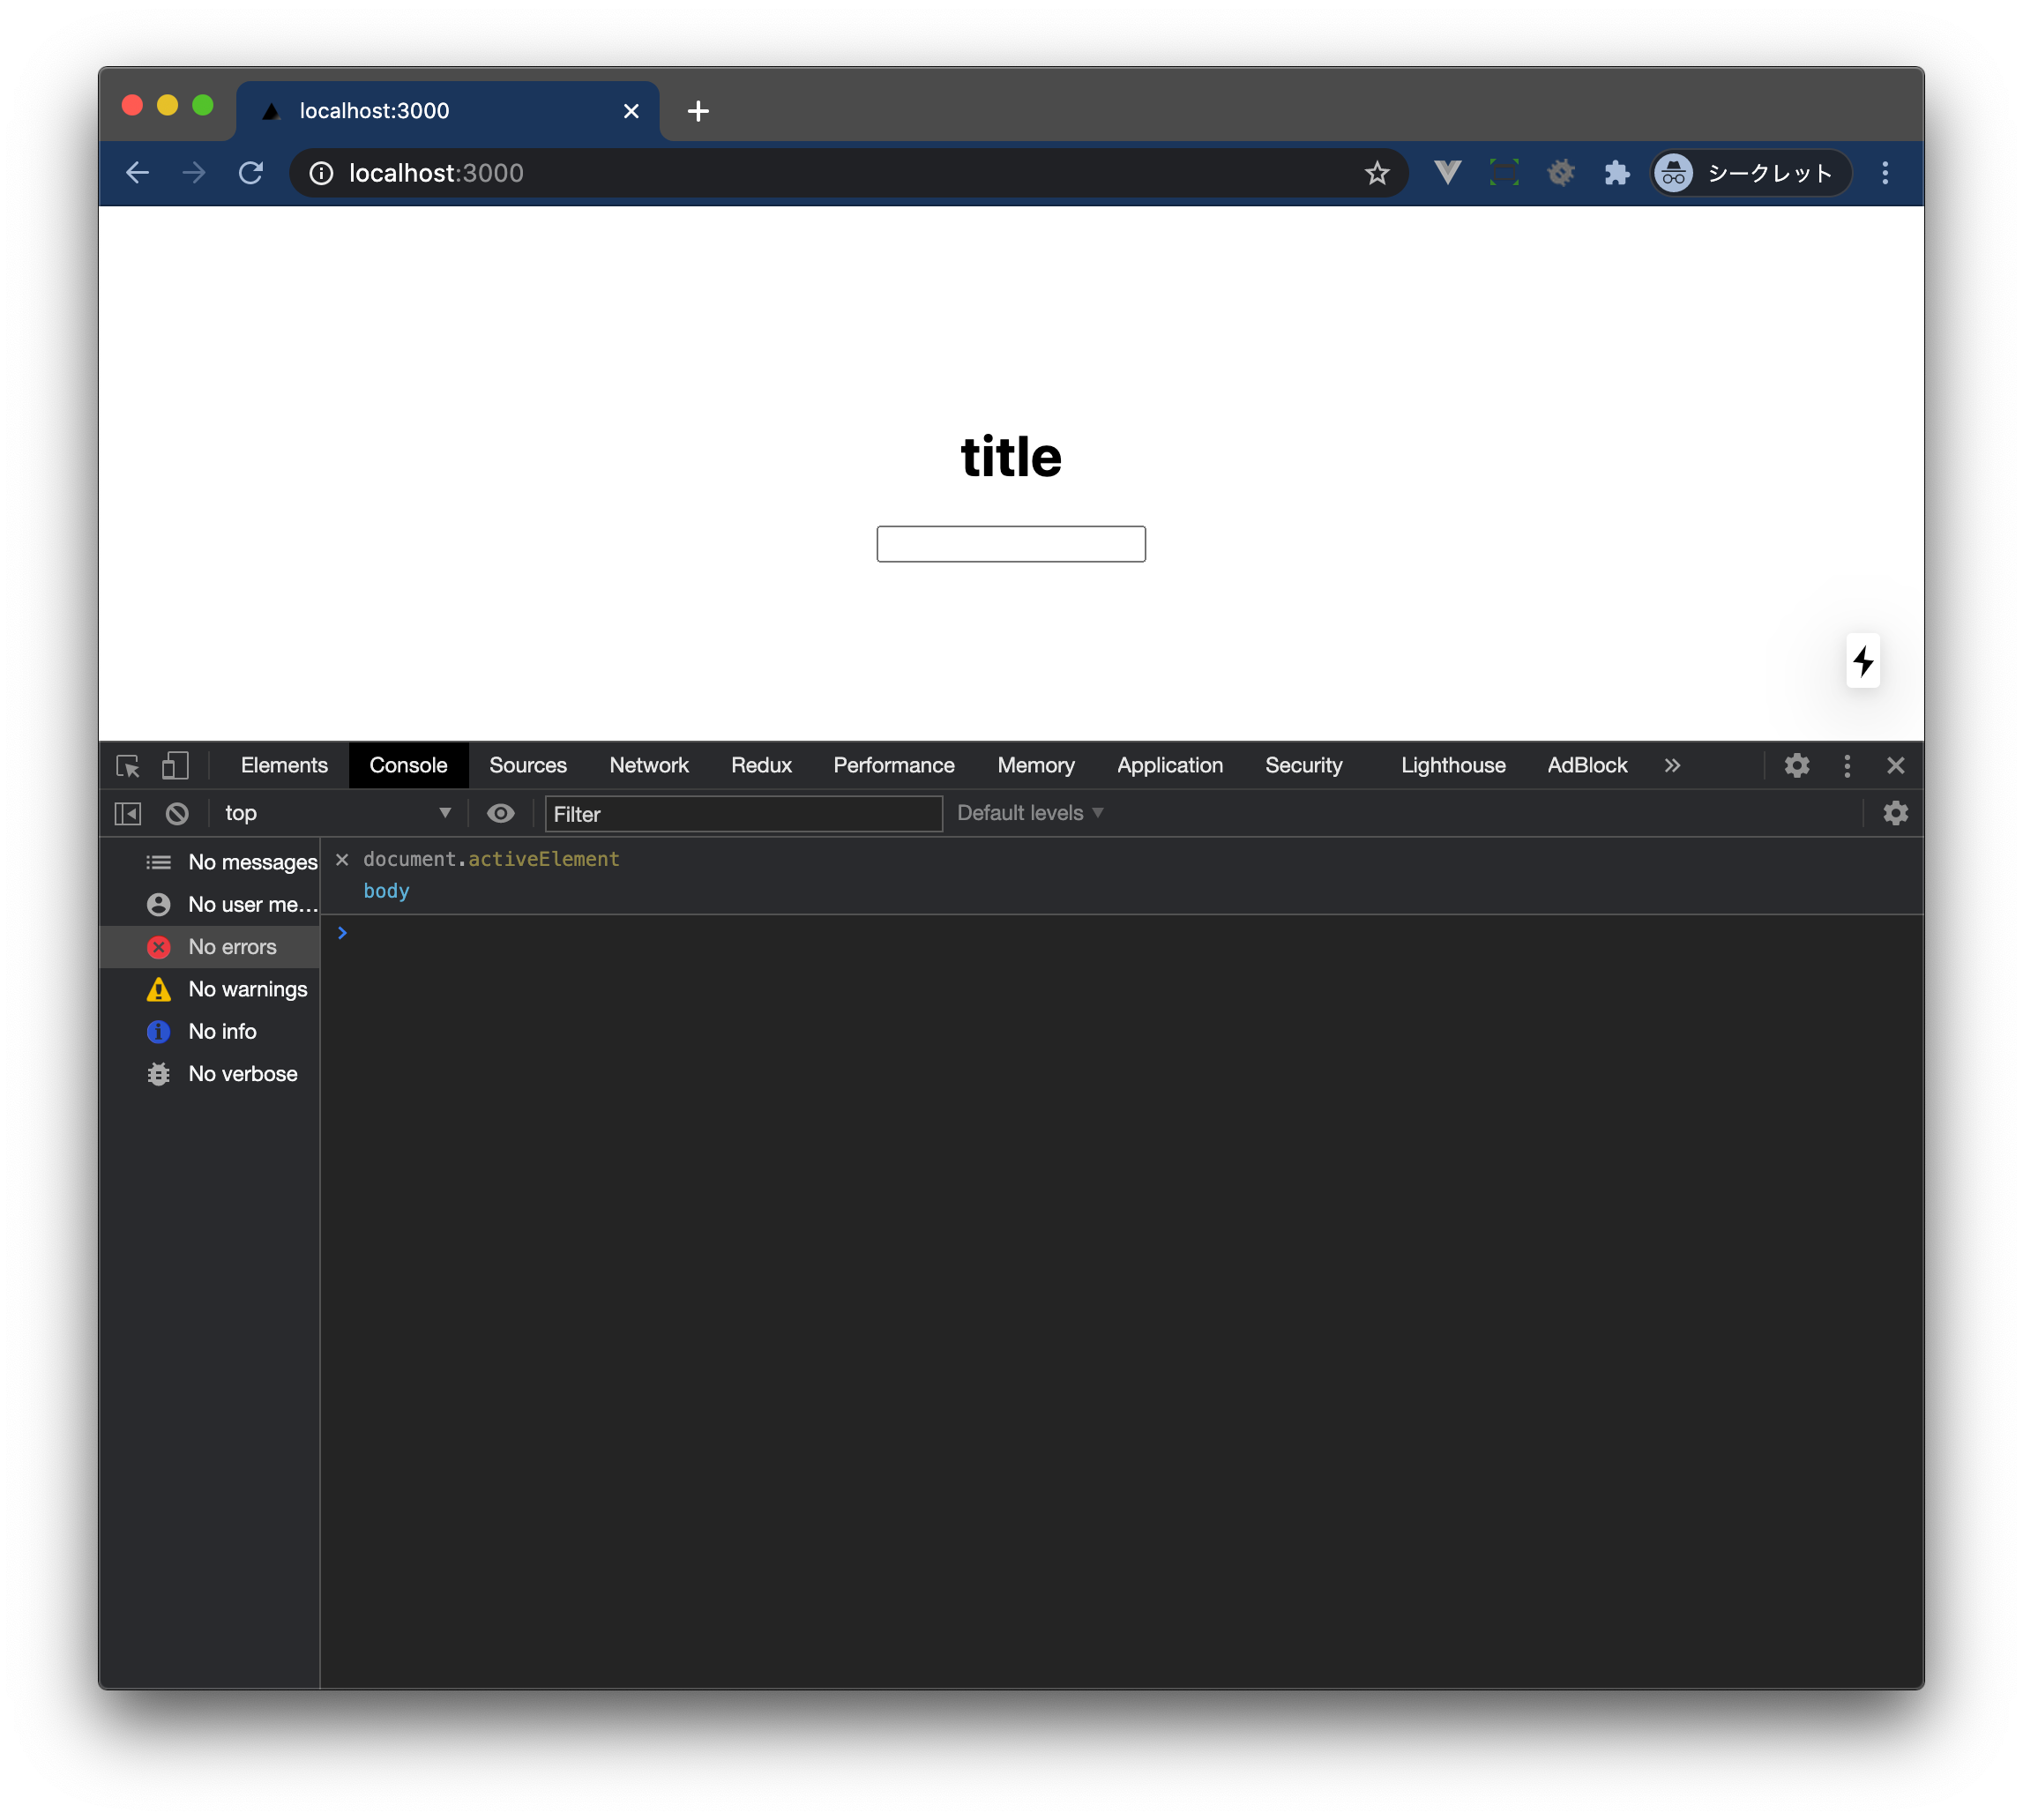Open a new browser tab
This screenshot has width=2023, height=1820.
[x=698, y=111]
